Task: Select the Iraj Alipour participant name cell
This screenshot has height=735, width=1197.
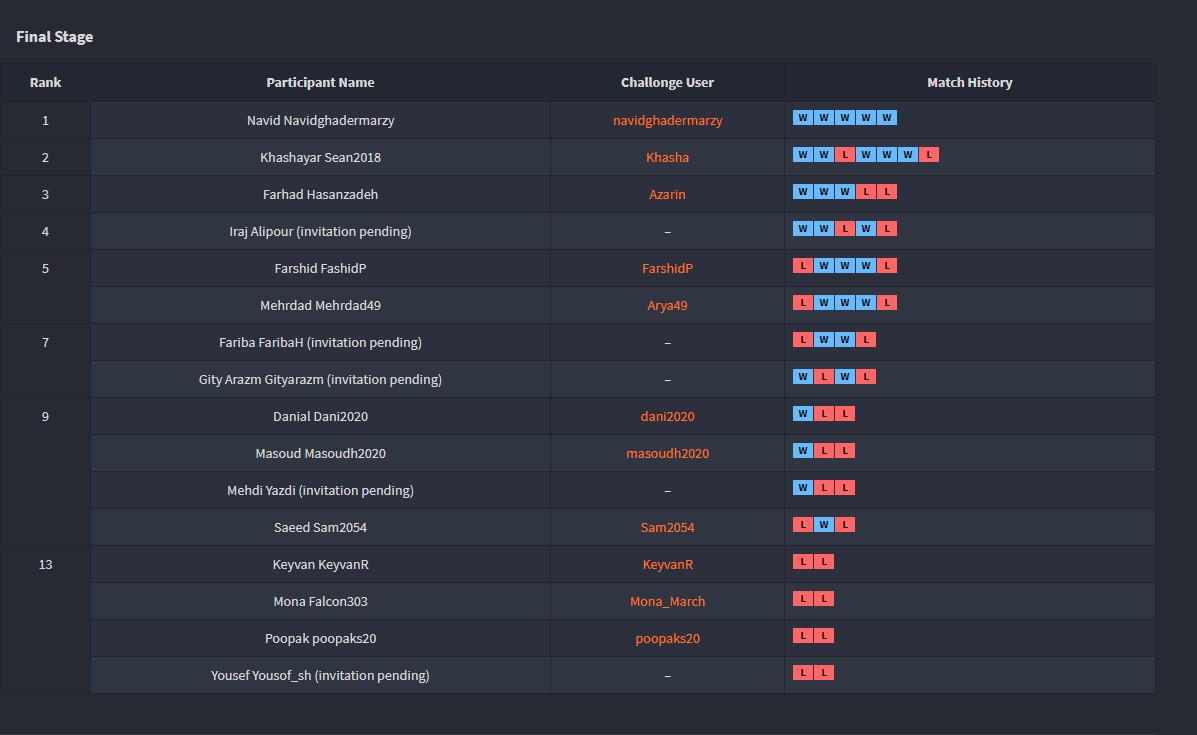Action: pos(320,231)
